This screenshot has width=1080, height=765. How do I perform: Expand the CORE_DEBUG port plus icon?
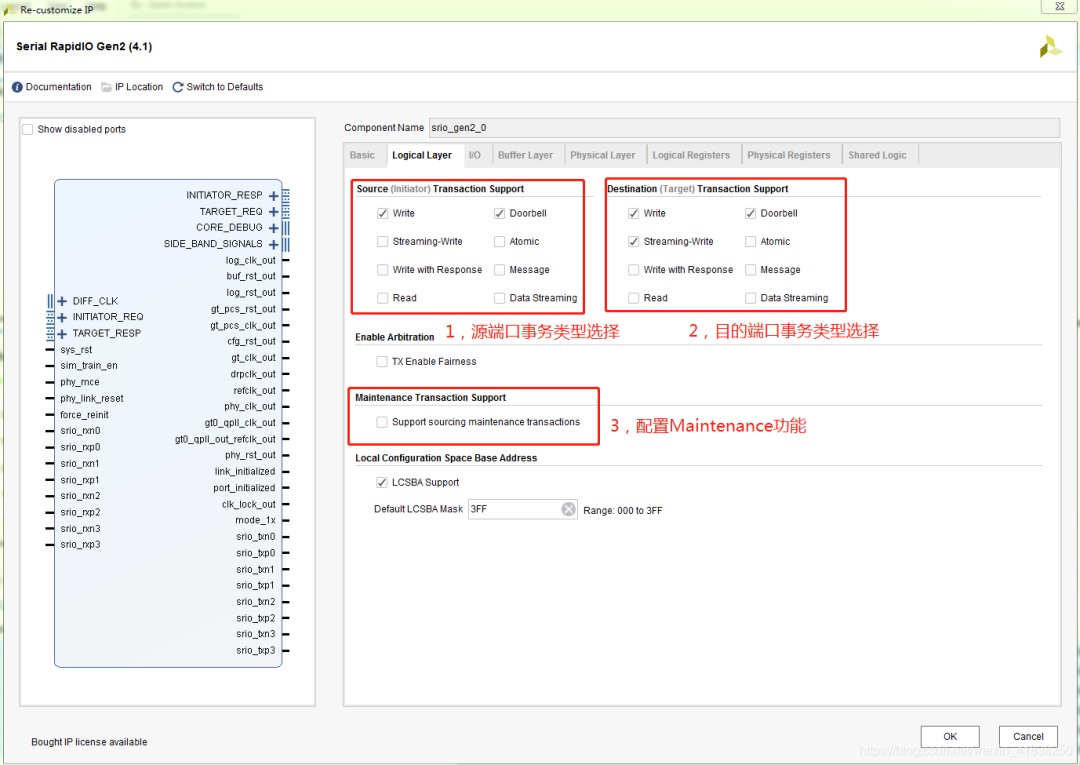click(273, 228)
